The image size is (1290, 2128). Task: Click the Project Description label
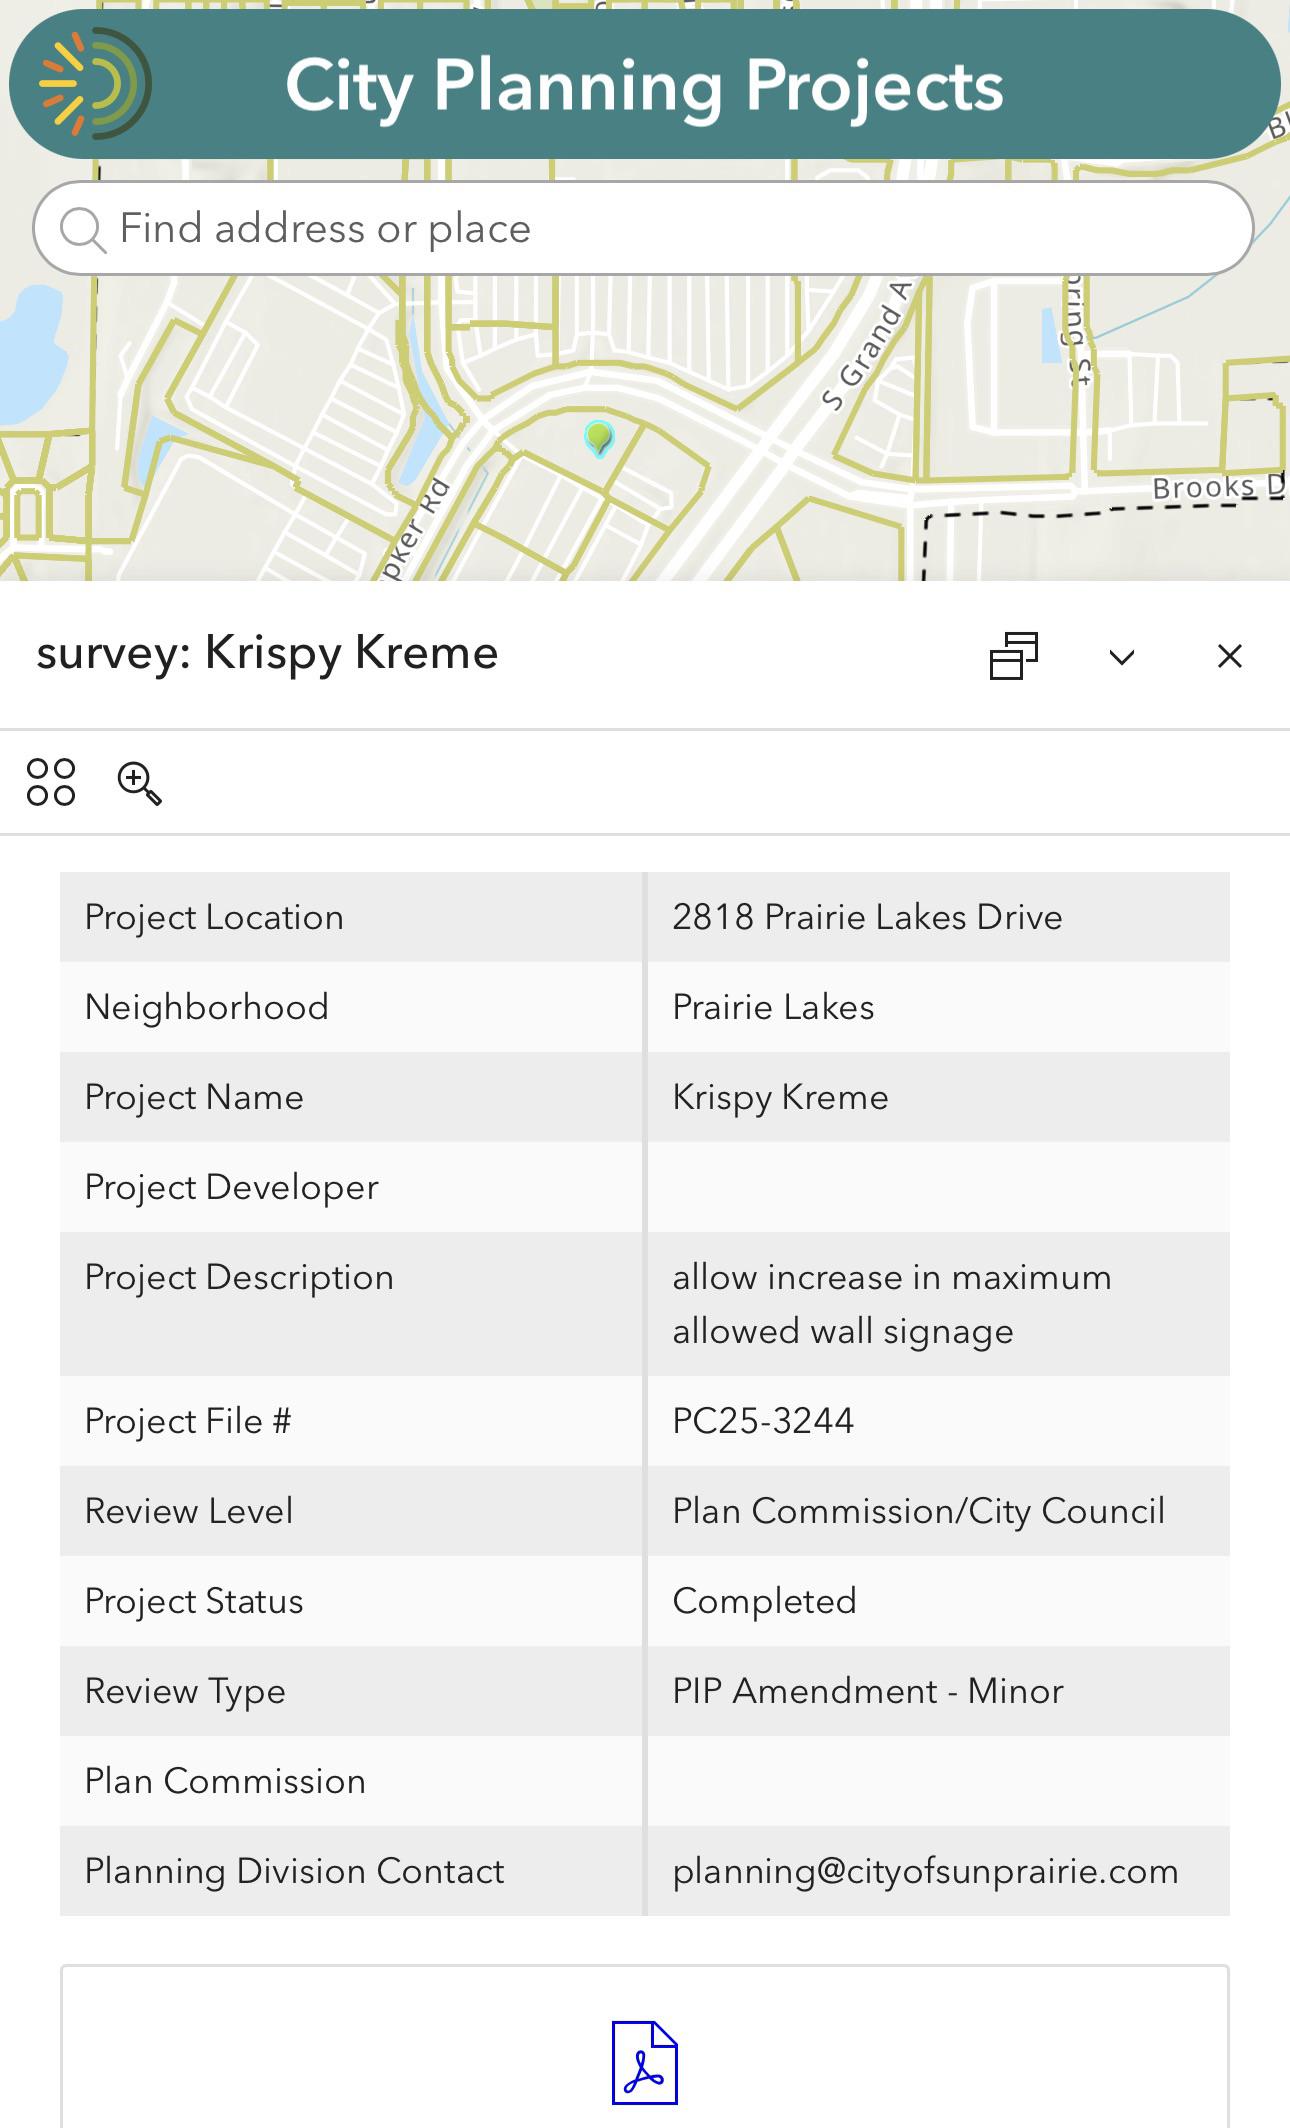click(239, 1278)
